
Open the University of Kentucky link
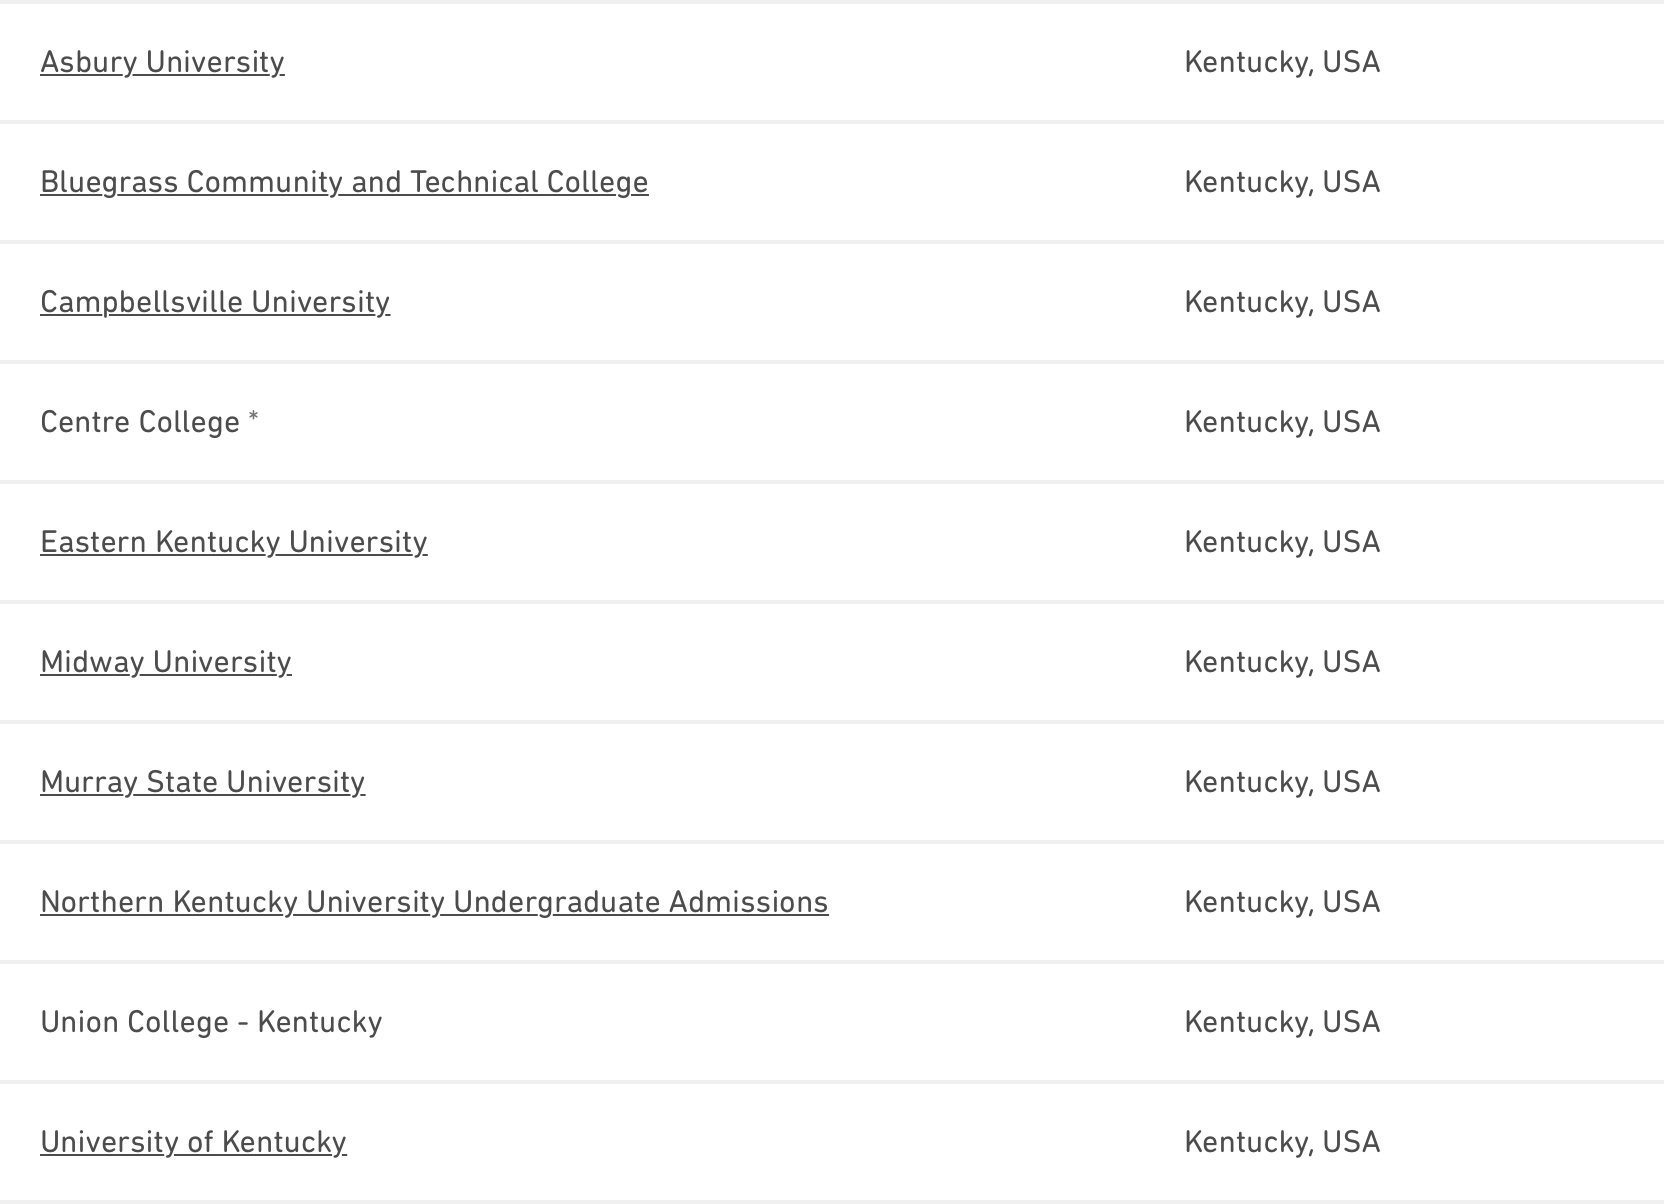(x=193, y=1142)
